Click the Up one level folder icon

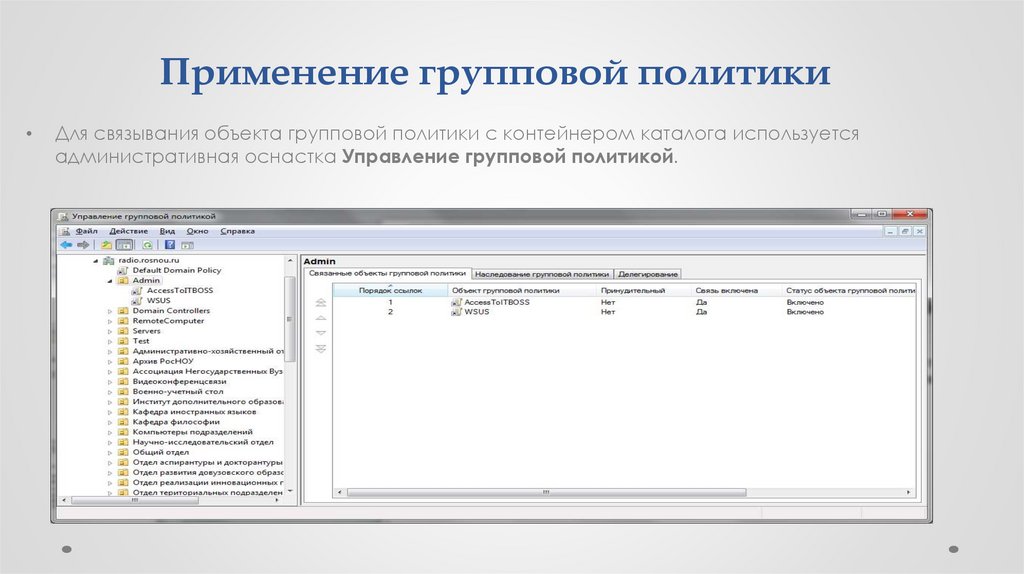[106, 245]
